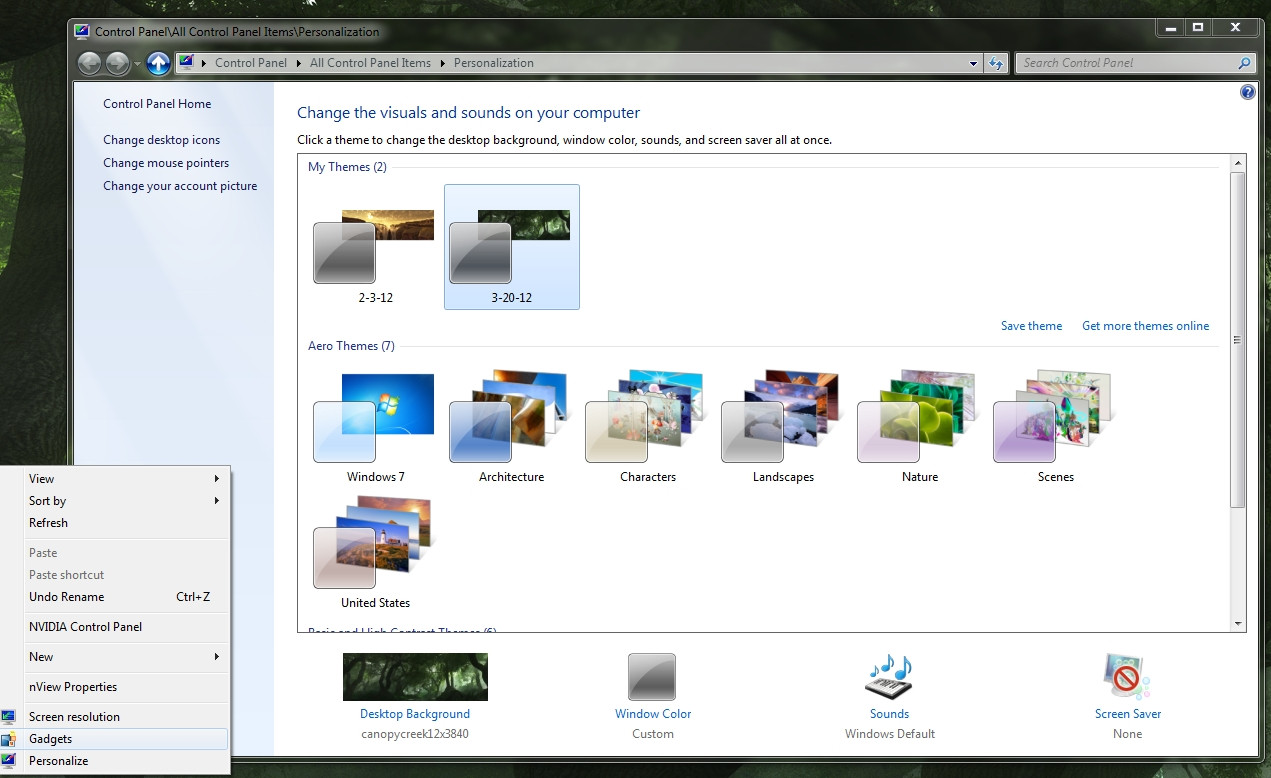Apply the Scenes theme
Image resolution: width=1271 pixels, height=778 pixels.
[x=1055, y=427]
